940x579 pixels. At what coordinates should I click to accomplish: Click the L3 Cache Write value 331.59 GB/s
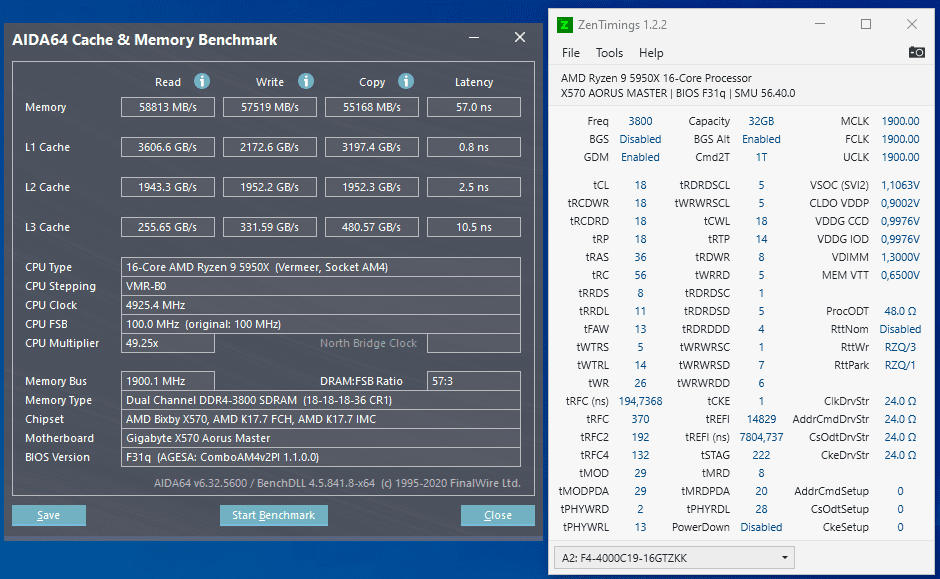pos(270,227)
